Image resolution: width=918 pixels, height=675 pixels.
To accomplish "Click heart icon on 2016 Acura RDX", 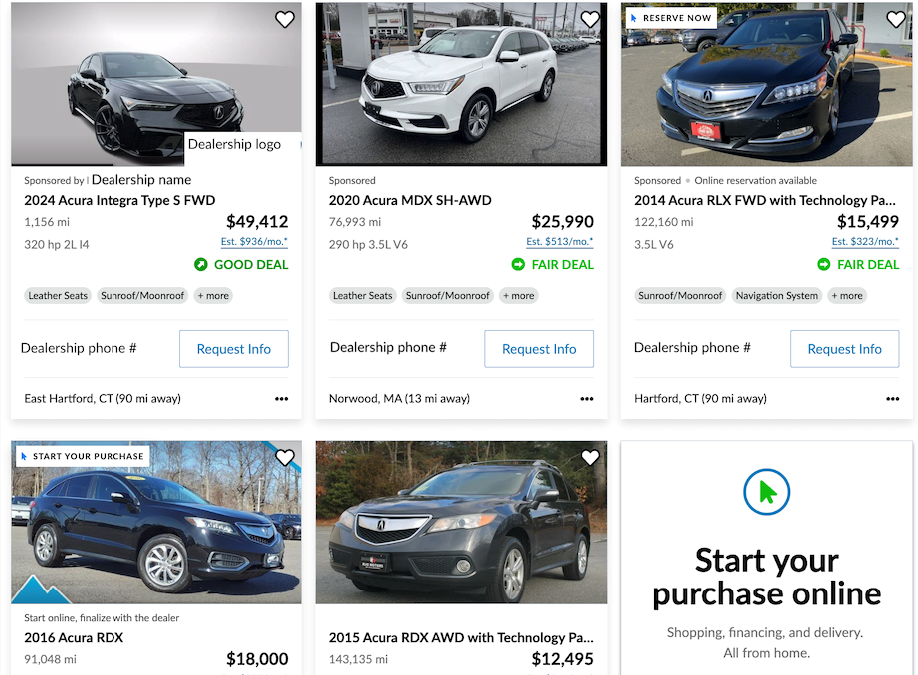I will 285,458.
